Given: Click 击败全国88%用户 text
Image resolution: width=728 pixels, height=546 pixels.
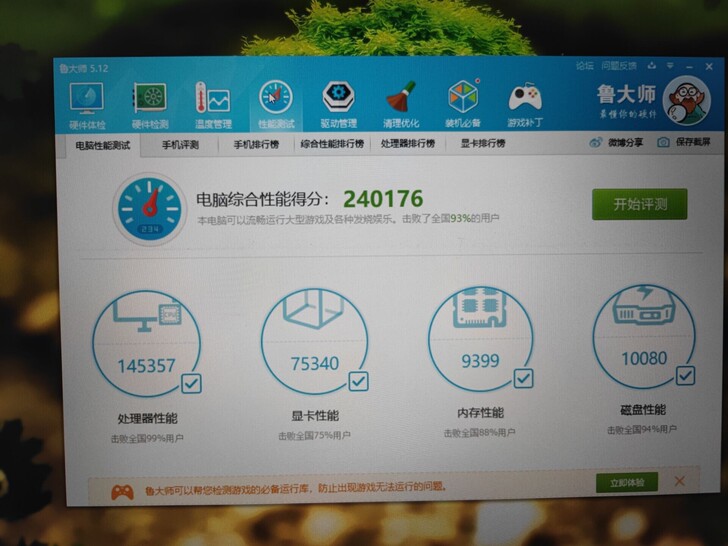Looking at the screenshot, I should coord(480,433).
